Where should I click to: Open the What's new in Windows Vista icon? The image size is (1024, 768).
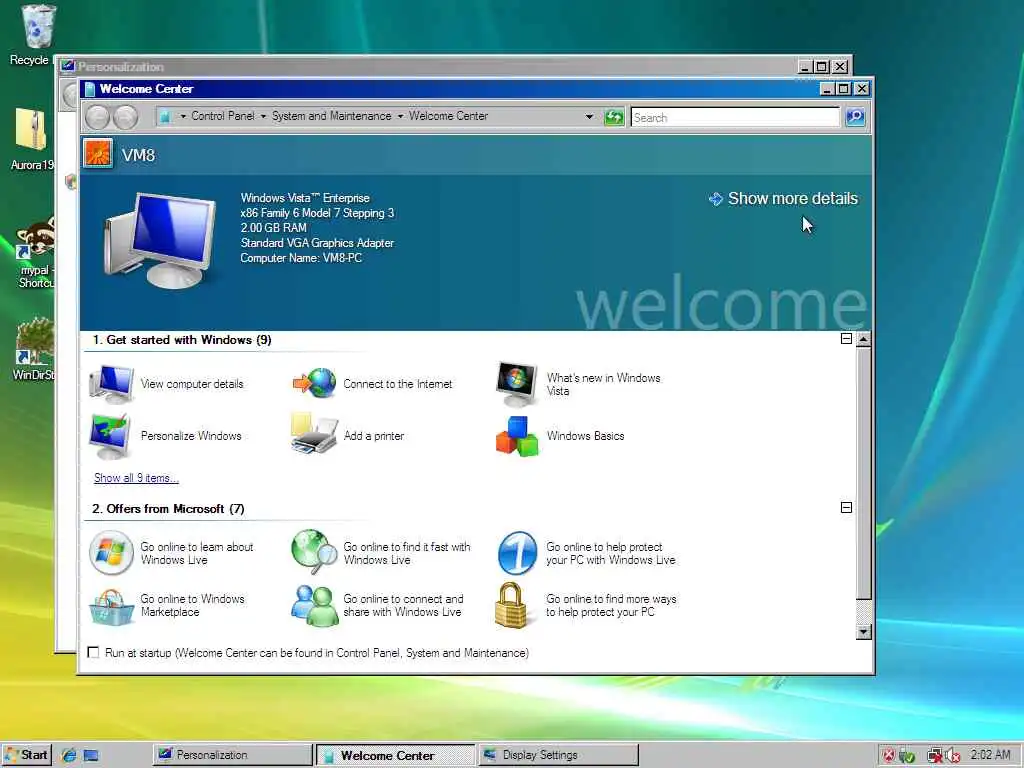pos(517,384)
